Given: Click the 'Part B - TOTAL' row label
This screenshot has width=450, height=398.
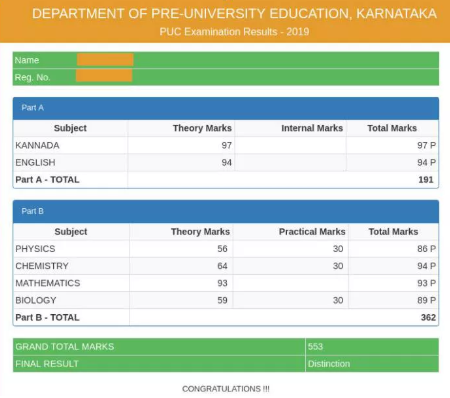Looking at the screenshot, I should click(47, 317).
